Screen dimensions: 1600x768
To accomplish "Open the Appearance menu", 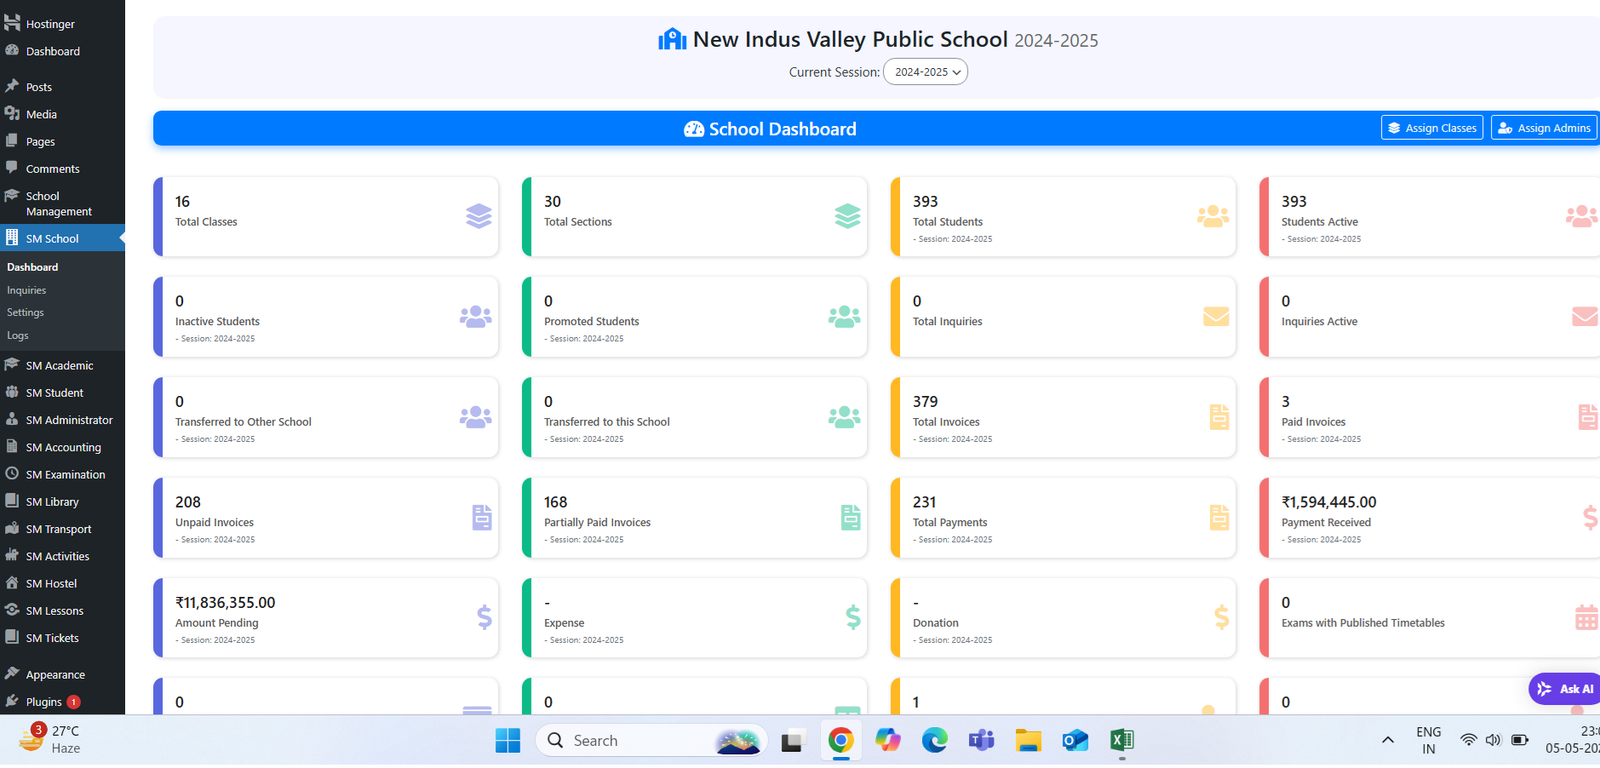I will click(62, 674).
